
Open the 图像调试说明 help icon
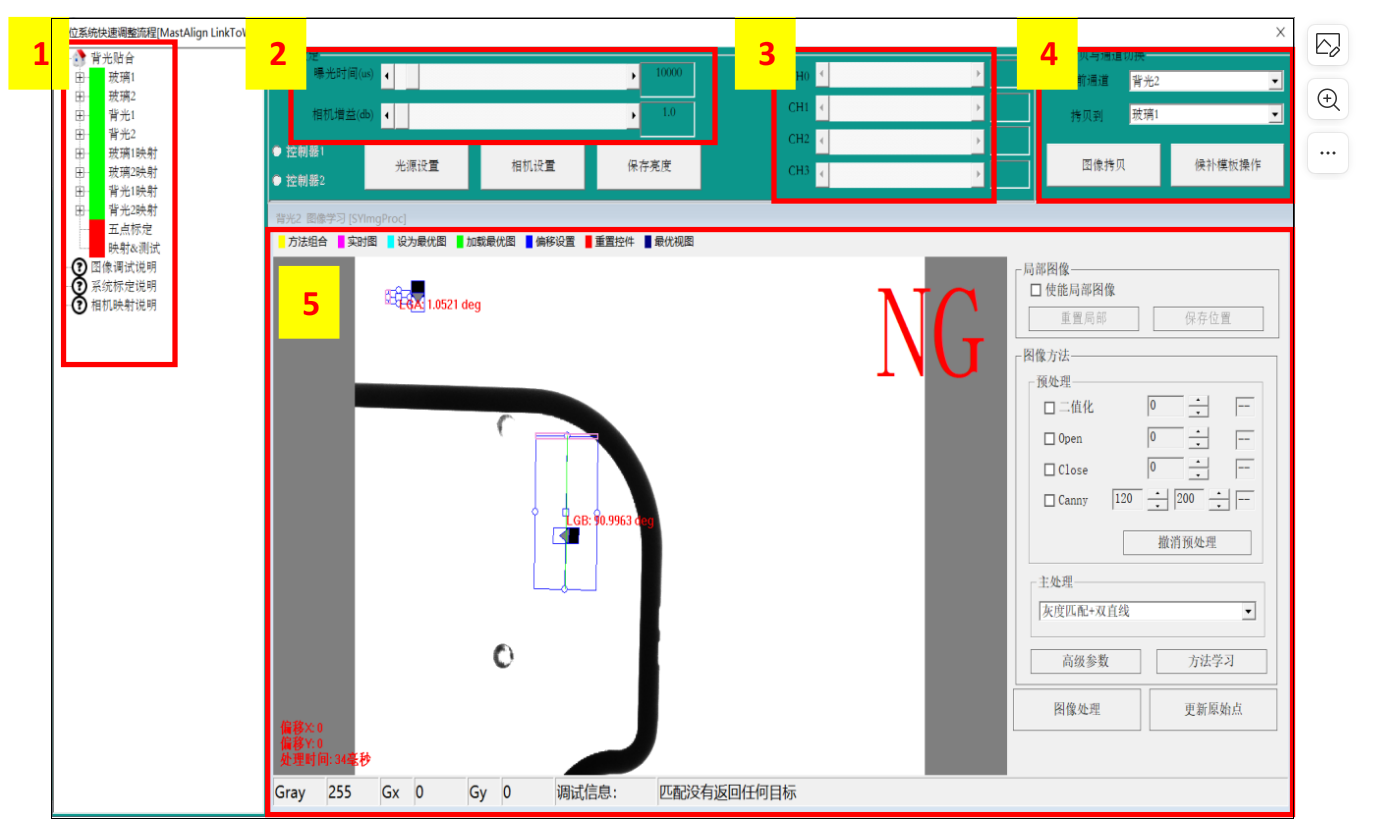click(x=79, y=267)
